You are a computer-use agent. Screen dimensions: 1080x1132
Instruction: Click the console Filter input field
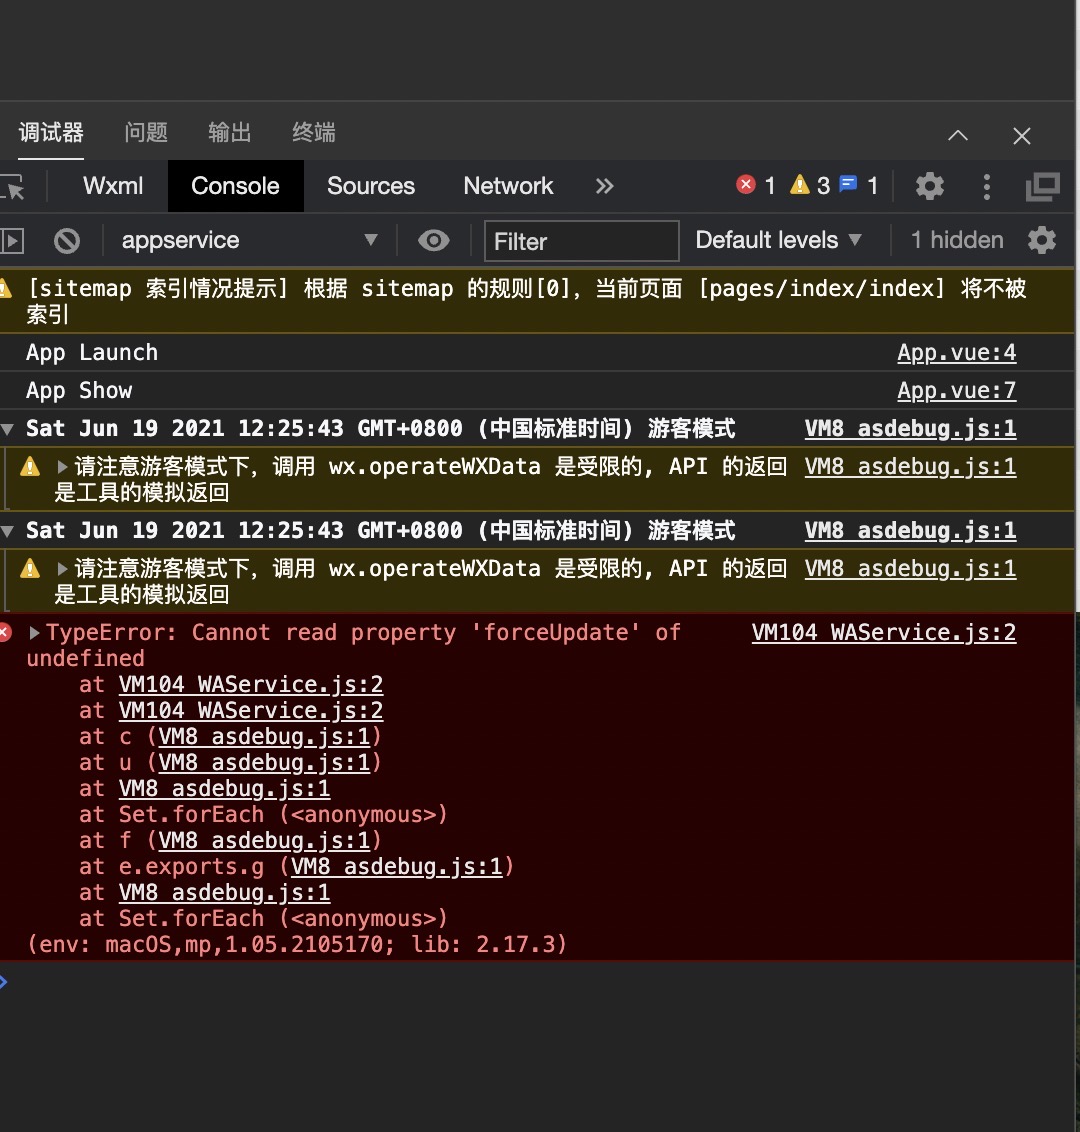click(582, 241)
